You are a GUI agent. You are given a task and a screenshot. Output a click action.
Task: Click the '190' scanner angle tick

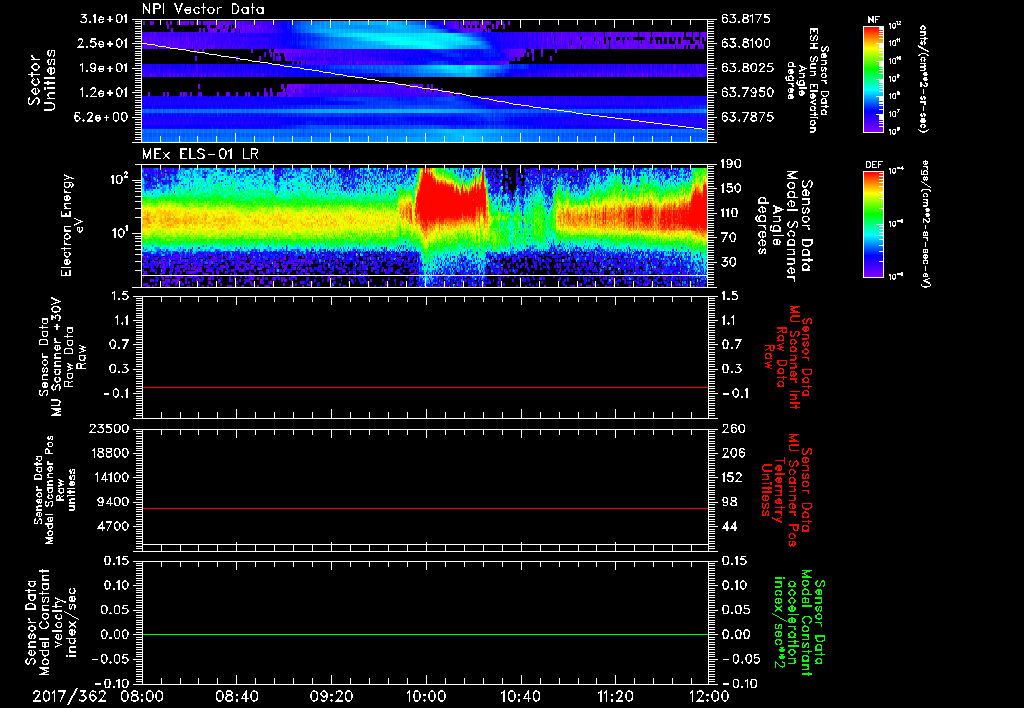click(731, 164)
